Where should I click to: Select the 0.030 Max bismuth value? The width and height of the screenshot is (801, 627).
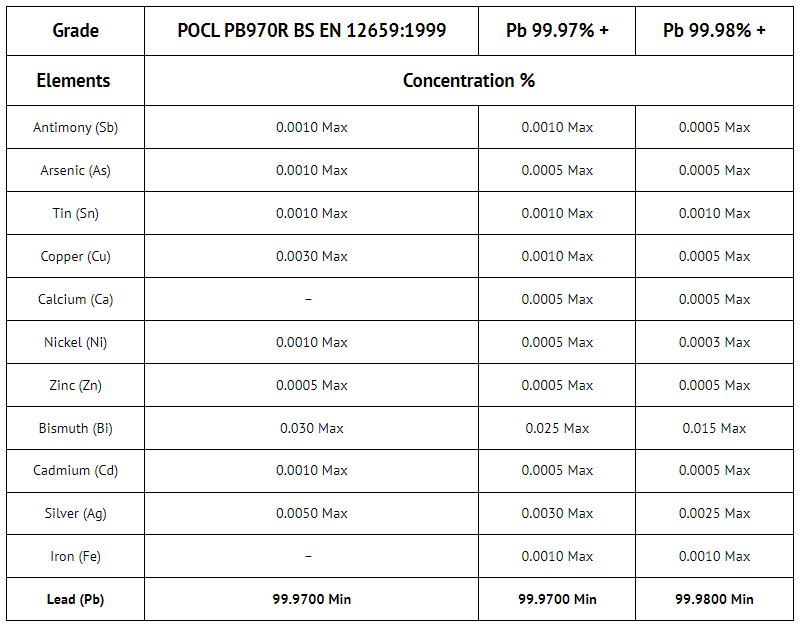[x=311, y=428]
